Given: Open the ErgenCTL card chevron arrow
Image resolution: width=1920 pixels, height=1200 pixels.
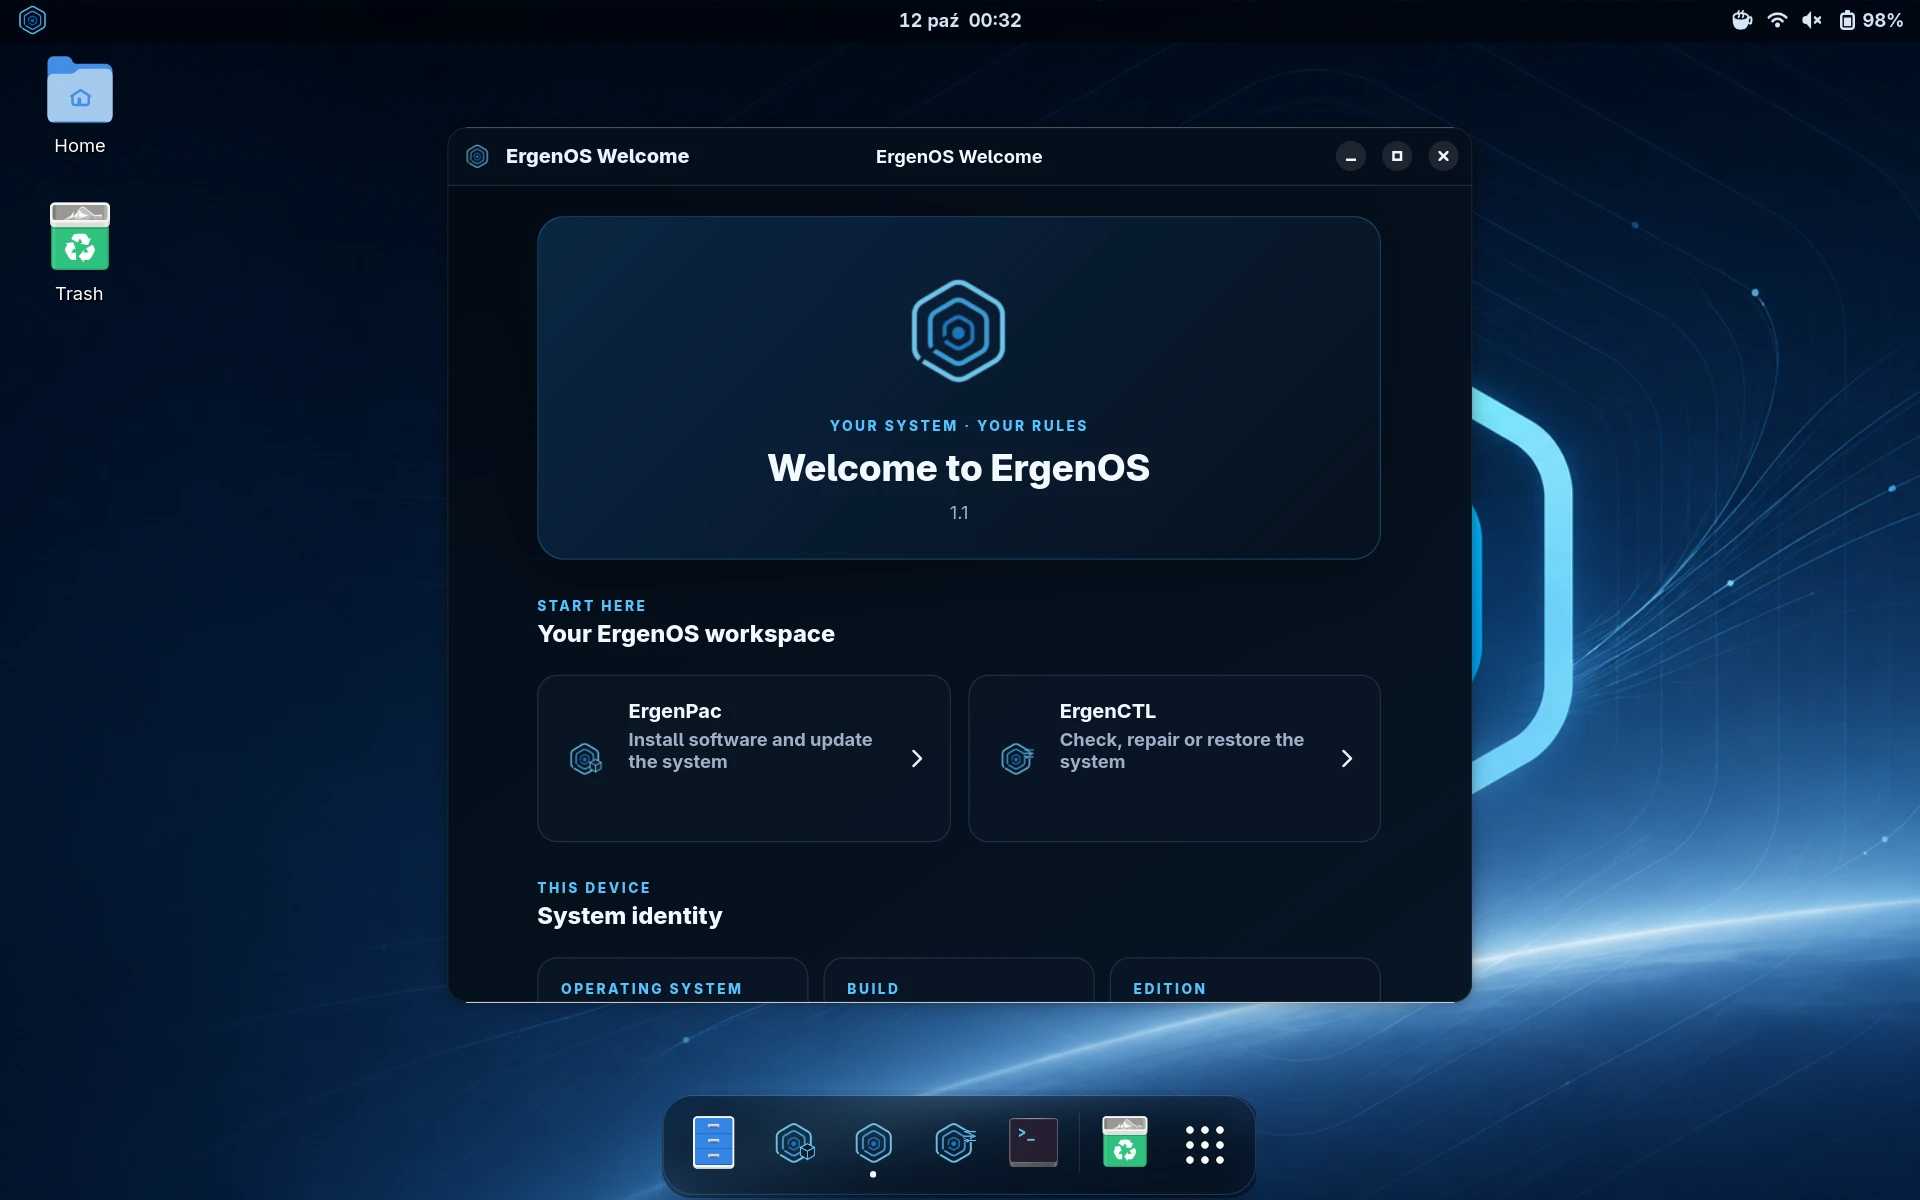Looking at the screenshot, I should [x=1347, y=759].
